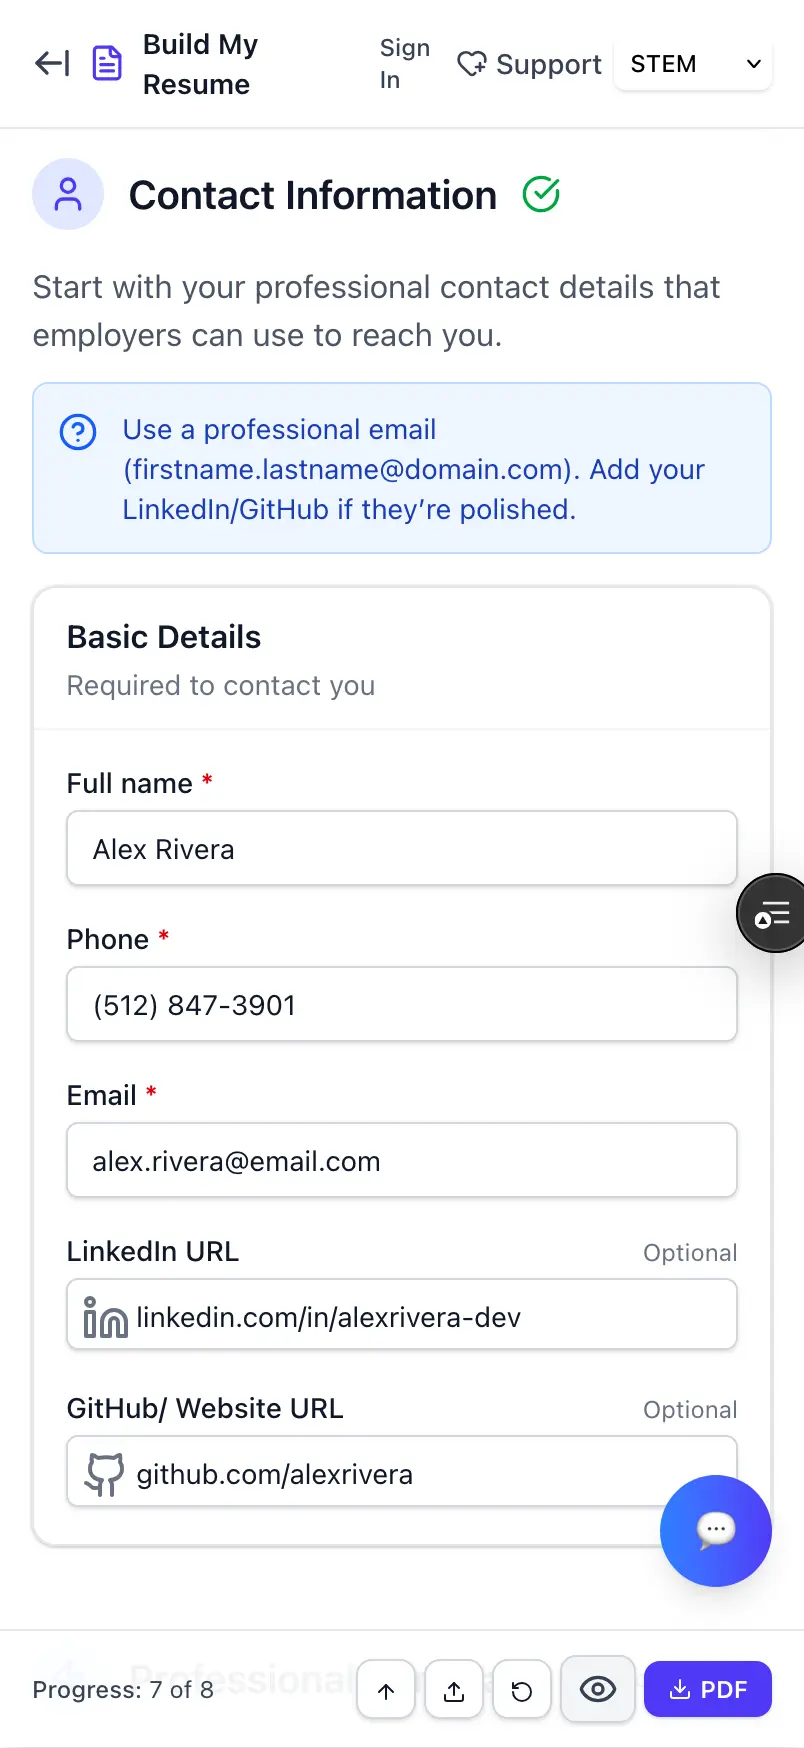Click the Build My Resume document icon

point(107,64)
